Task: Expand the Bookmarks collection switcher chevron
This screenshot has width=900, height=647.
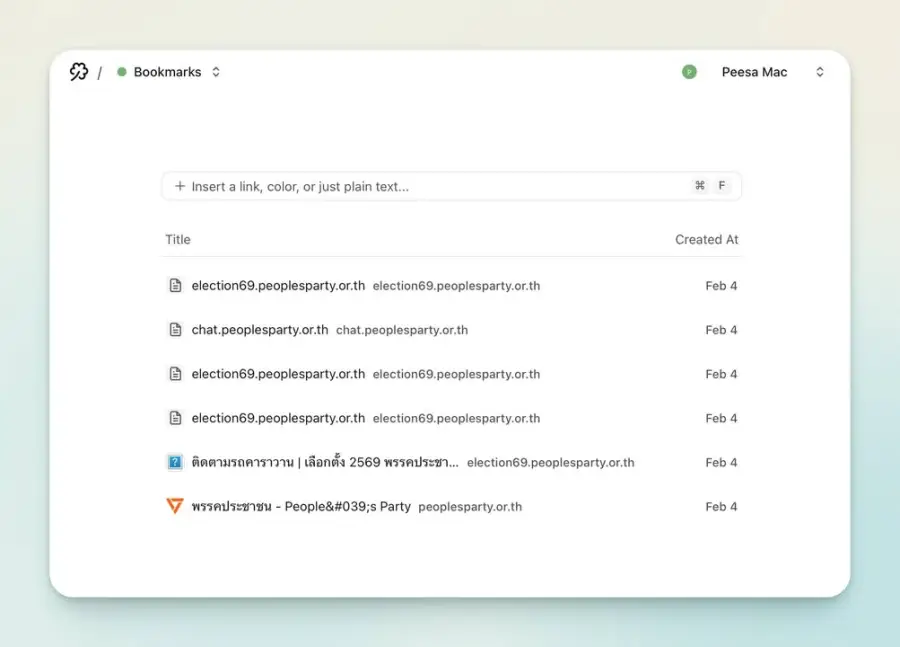Action: tap(216, 72)
